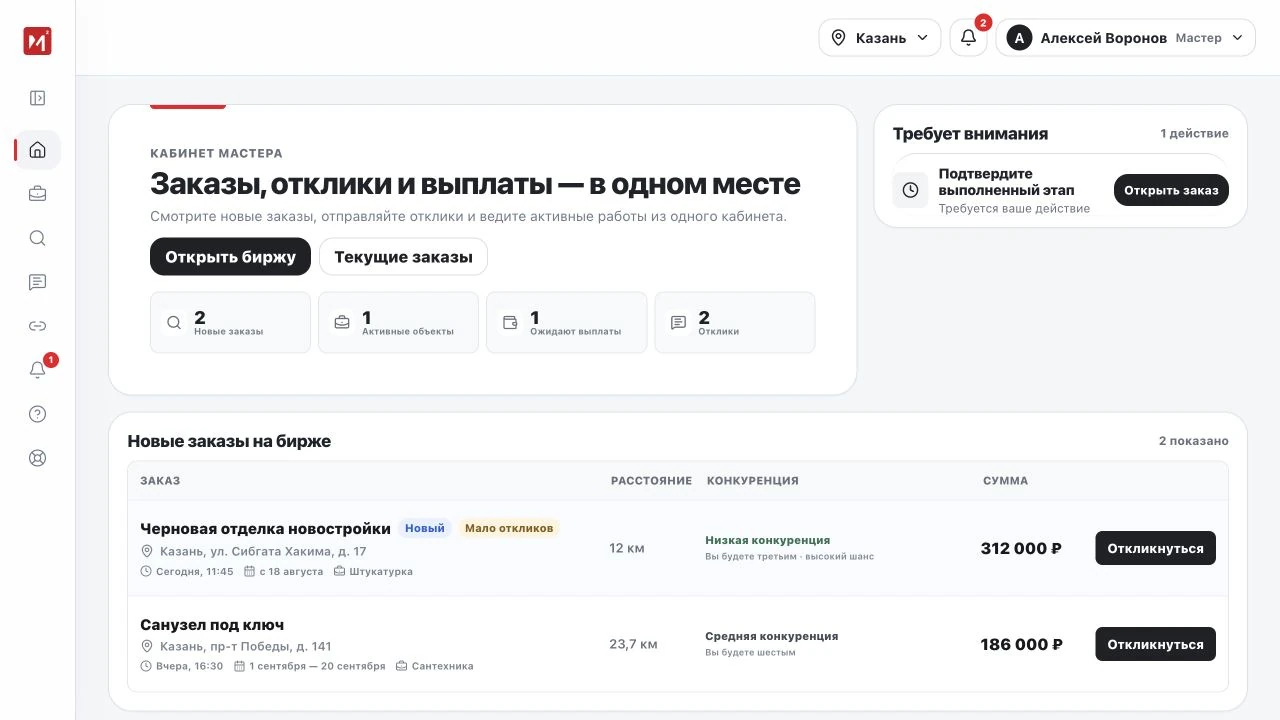Click the Сантехника category tag
The height and width of the screenshot is (720, 1280).
click(x=435, y=666)
